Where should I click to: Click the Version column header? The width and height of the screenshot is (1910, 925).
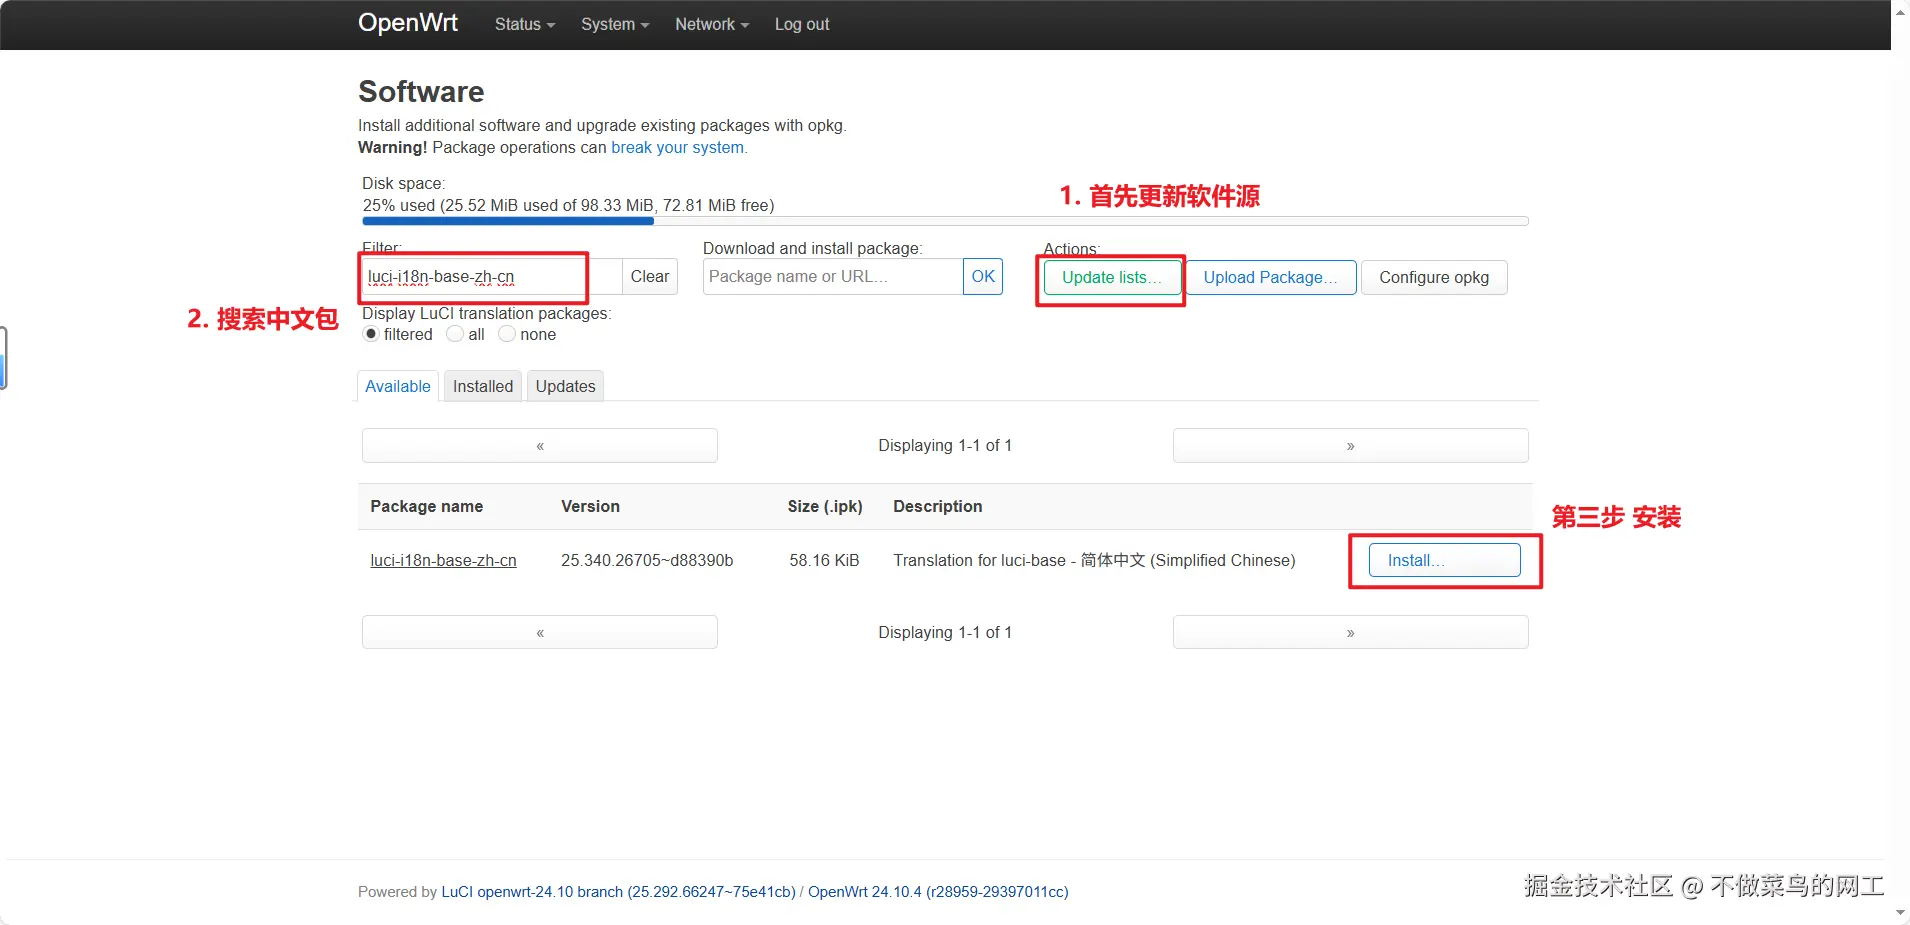(x=590, y=507)
